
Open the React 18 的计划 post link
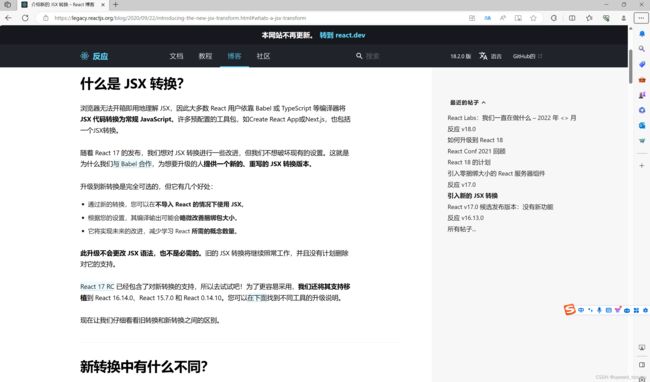pos(469,162)
